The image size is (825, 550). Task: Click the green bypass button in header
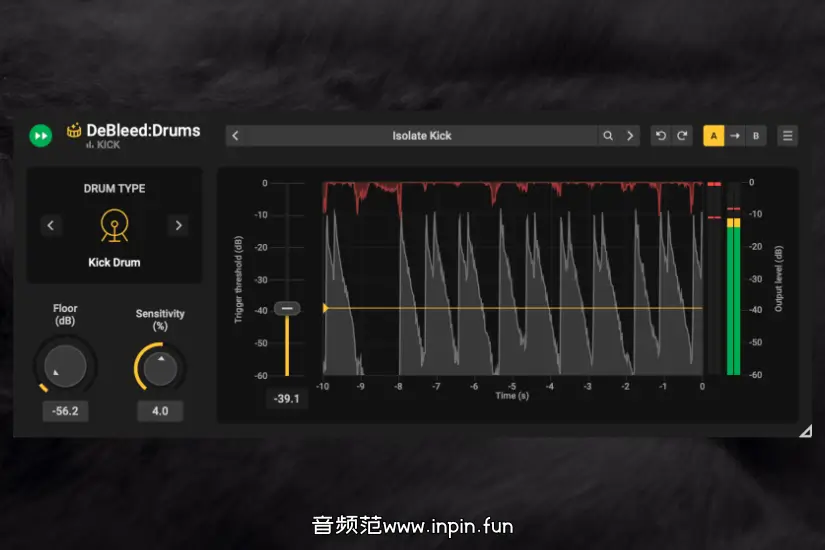click(40, 136)
